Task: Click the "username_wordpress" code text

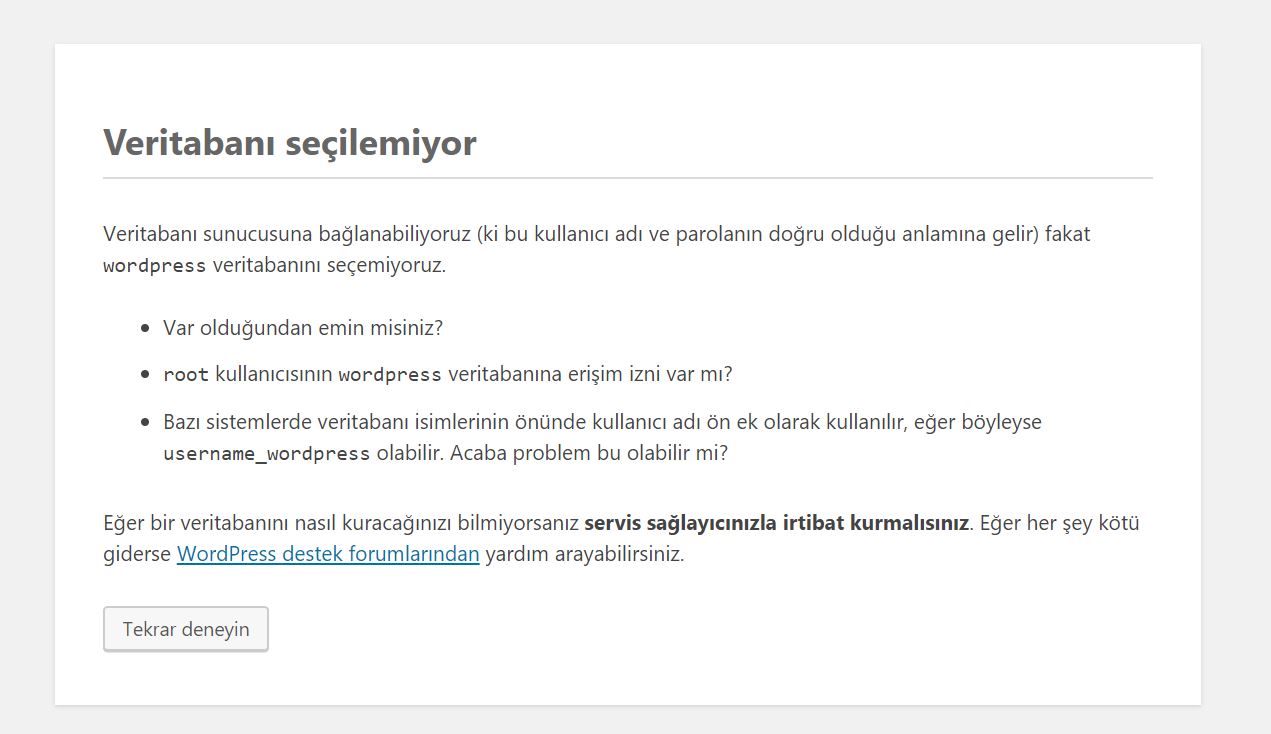Action: [266, 453]
